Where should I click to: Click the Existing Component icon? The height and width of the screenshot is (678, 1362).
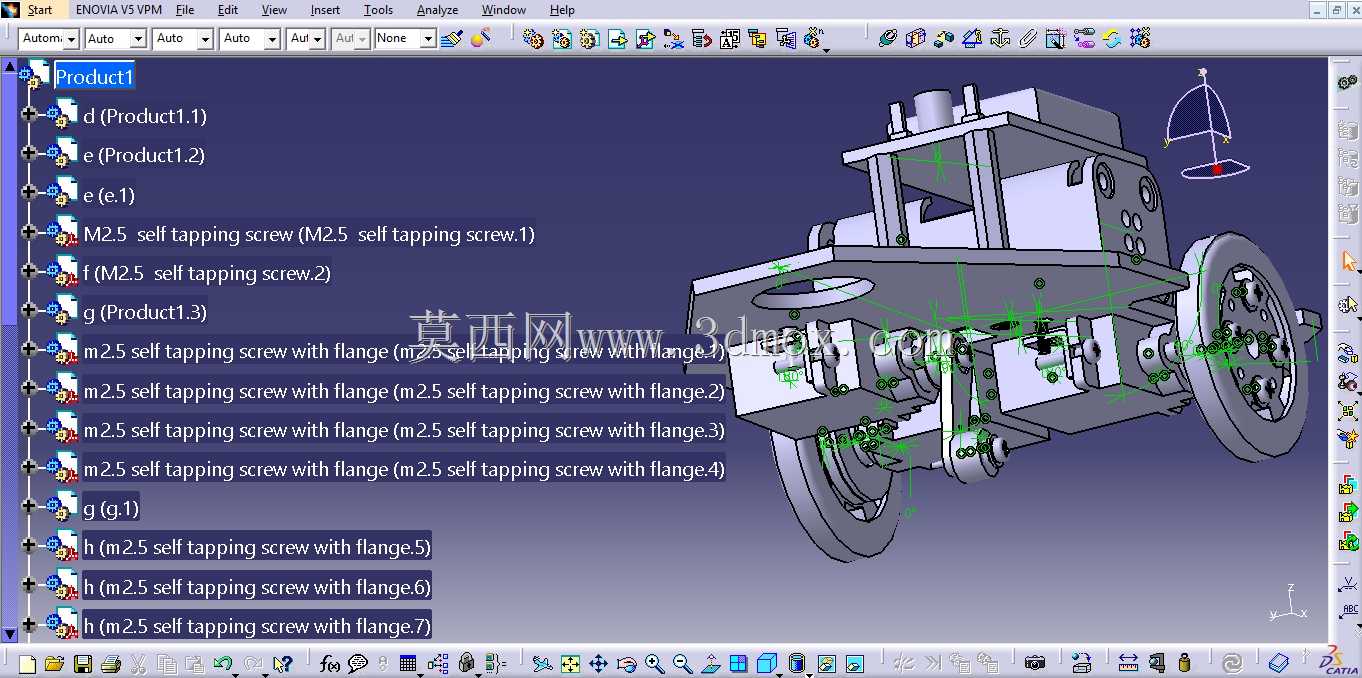[617, 39]
